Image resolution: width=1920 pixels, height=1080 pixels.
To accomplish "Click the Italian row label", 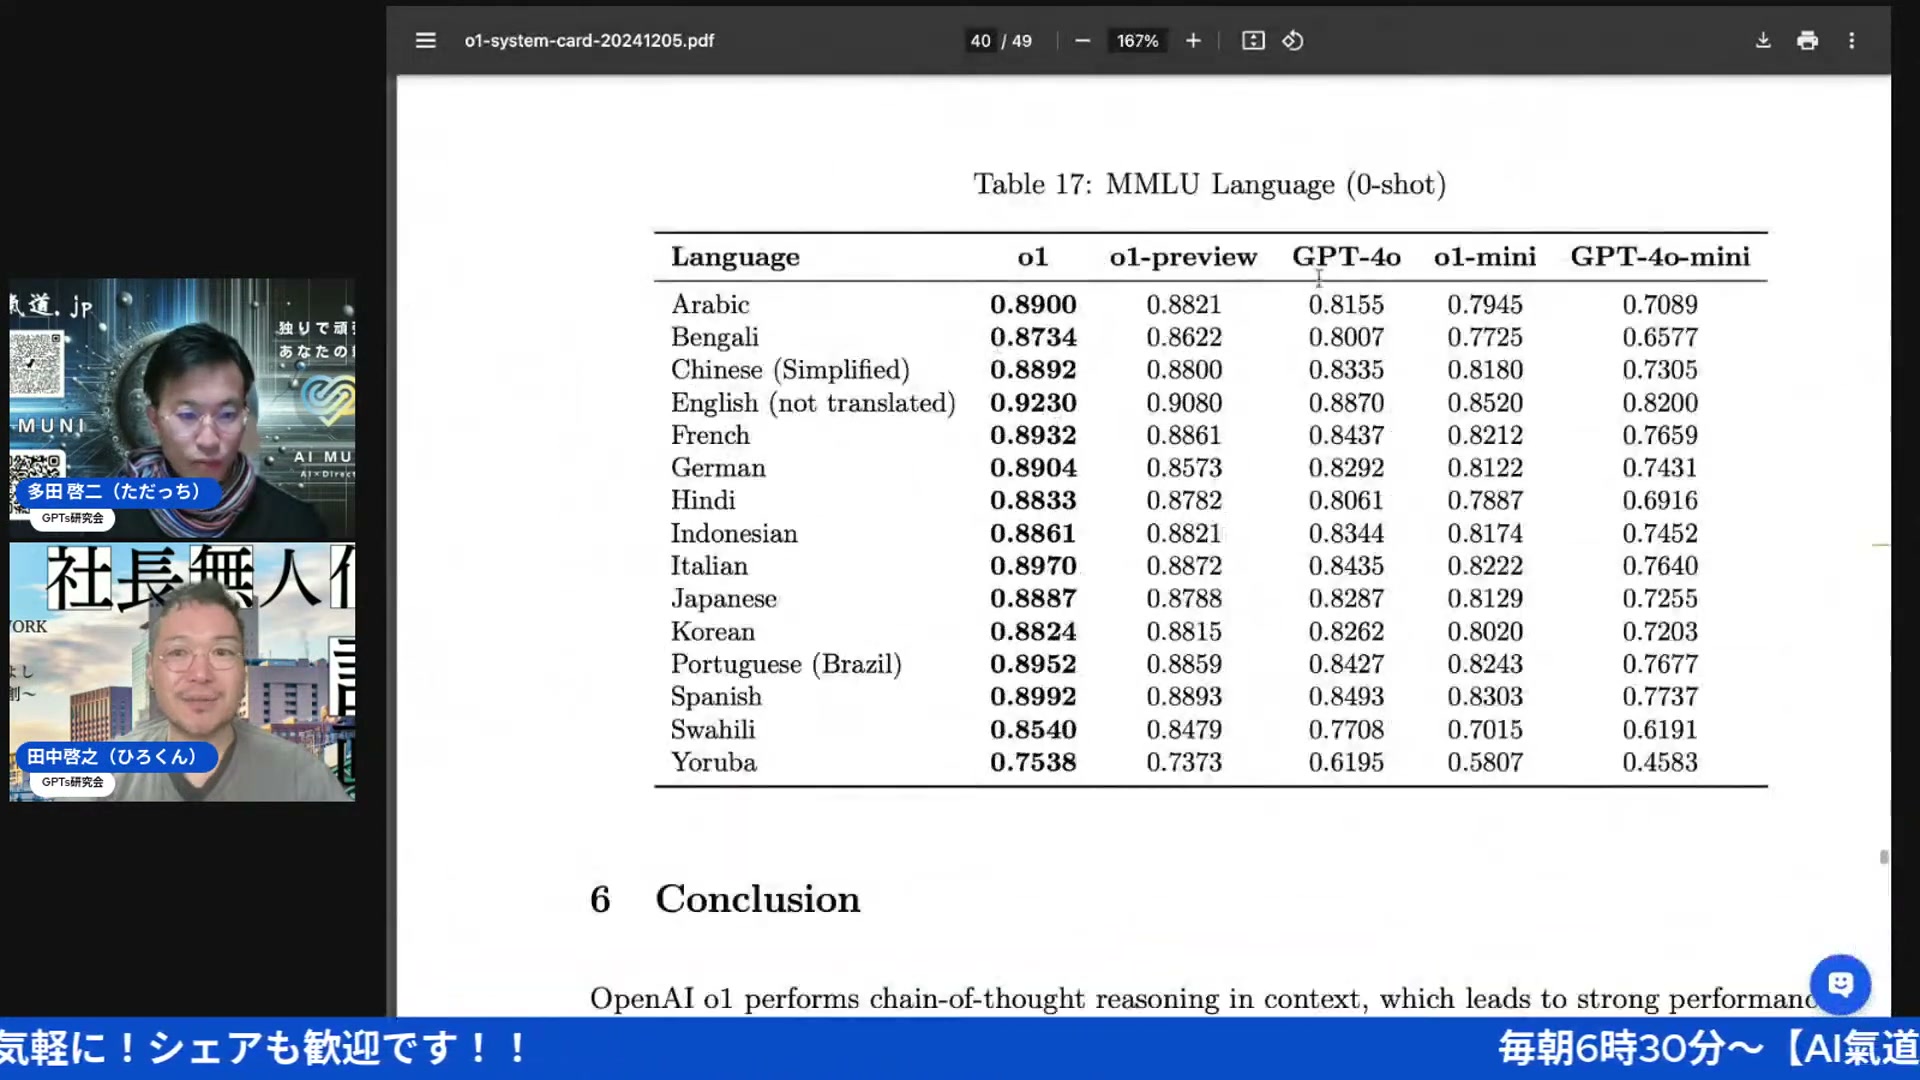I will pyautogui.click(x=709, y=566).
